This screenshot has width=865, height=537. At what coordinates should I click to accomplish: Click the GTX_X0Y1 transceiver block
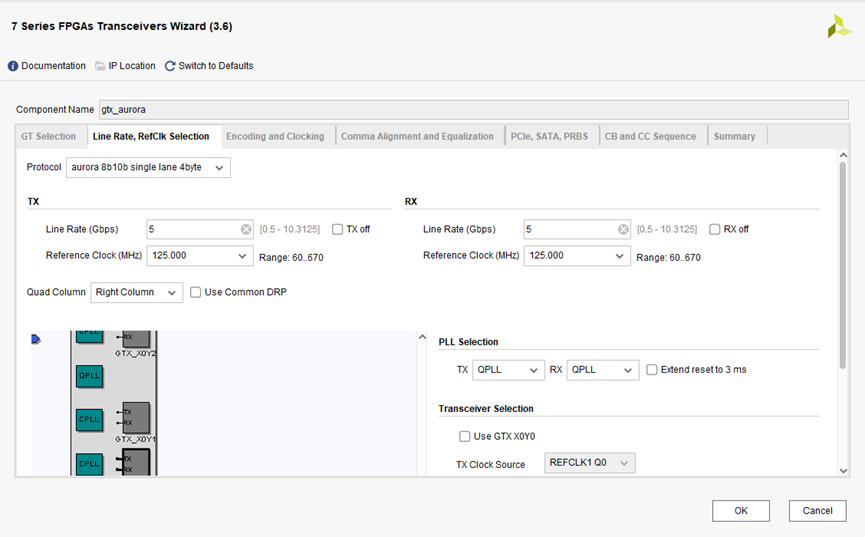[x=135, y=416]
